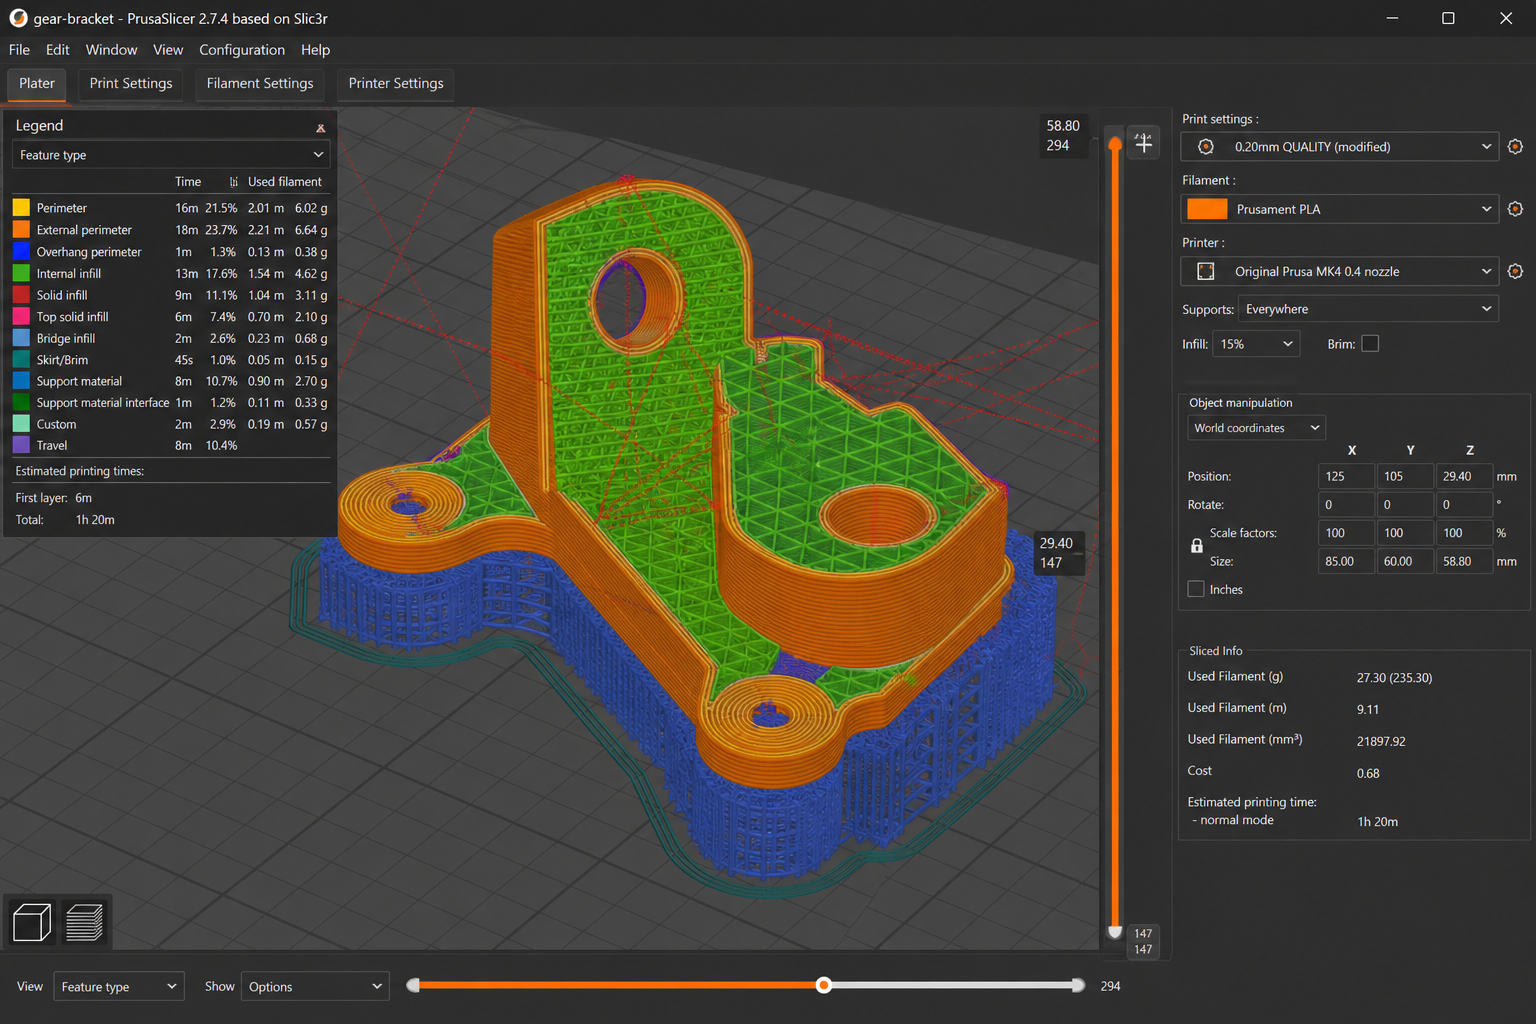Viewport: 1536px width, 1024px height.
Task: Click the time display mode icon in Legend
Action: coord(233,182)
